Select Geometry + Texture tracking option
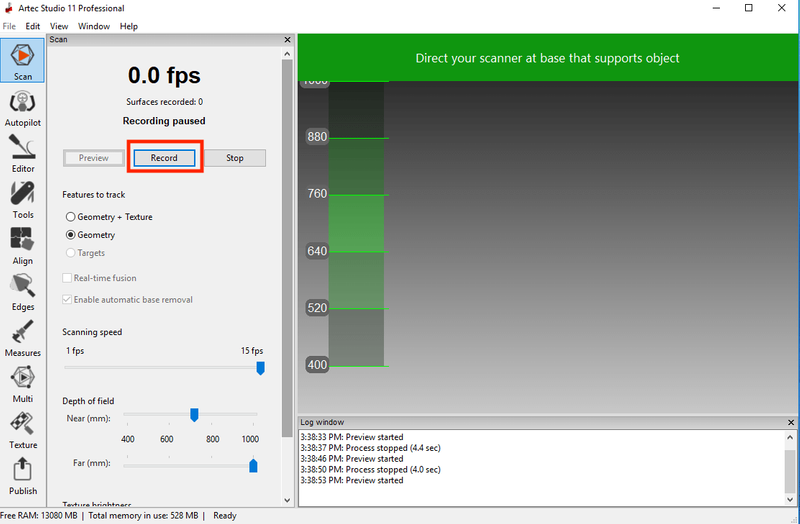Image resolution: width=800 pixels, height=524 pixels. (x=70, y=217)
